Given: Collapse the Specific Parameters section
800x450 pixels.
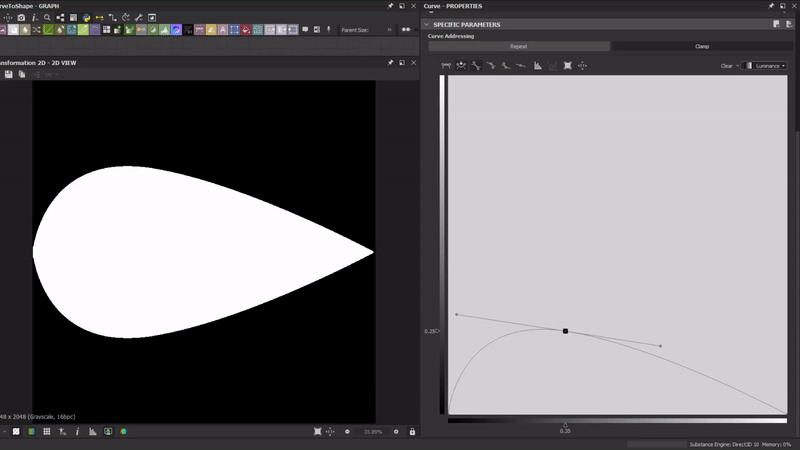Looking at the screenshot, I should 427,24.
